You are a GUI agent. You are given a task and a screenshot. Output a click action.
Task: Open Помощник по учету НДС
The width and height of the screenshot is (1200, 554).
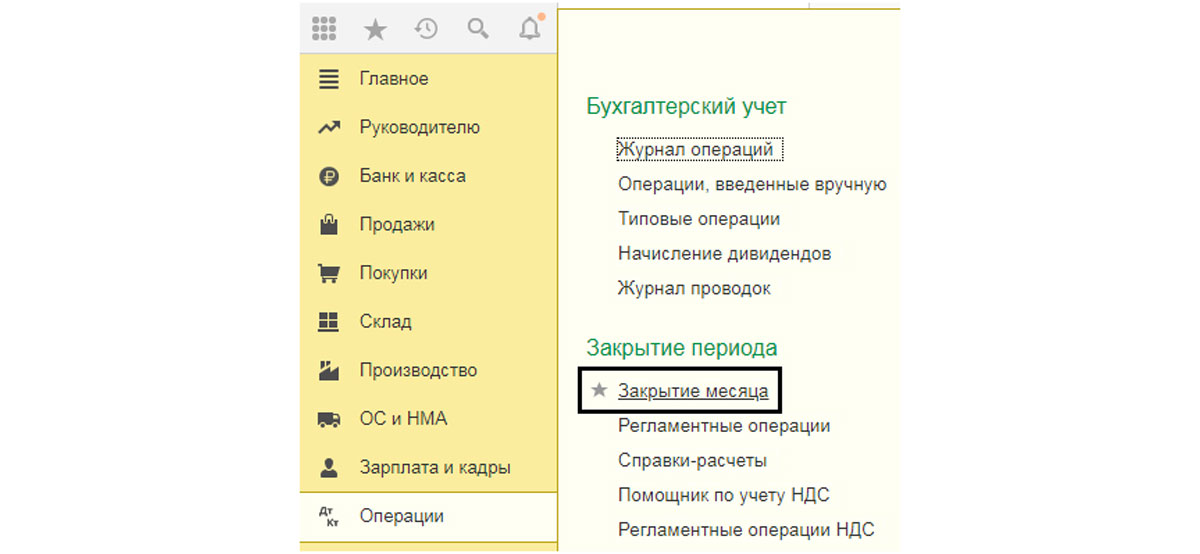724,495
